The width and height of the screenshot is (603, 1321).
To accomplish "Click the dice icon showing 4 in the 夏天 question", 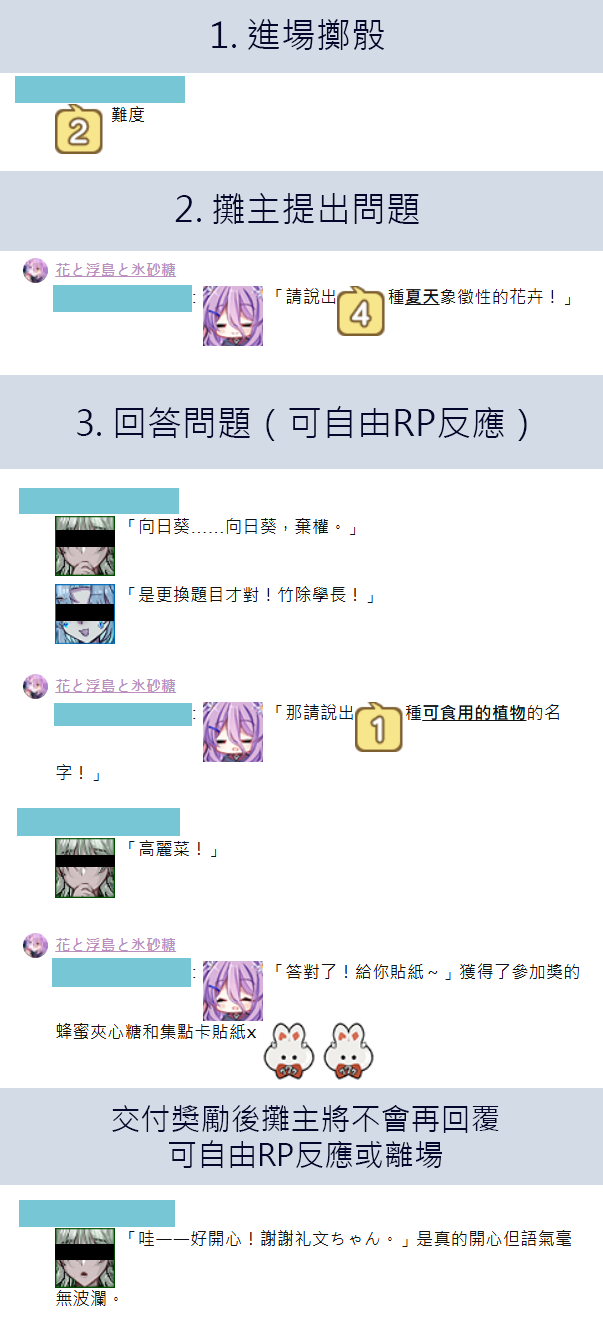I will (361, 311).
